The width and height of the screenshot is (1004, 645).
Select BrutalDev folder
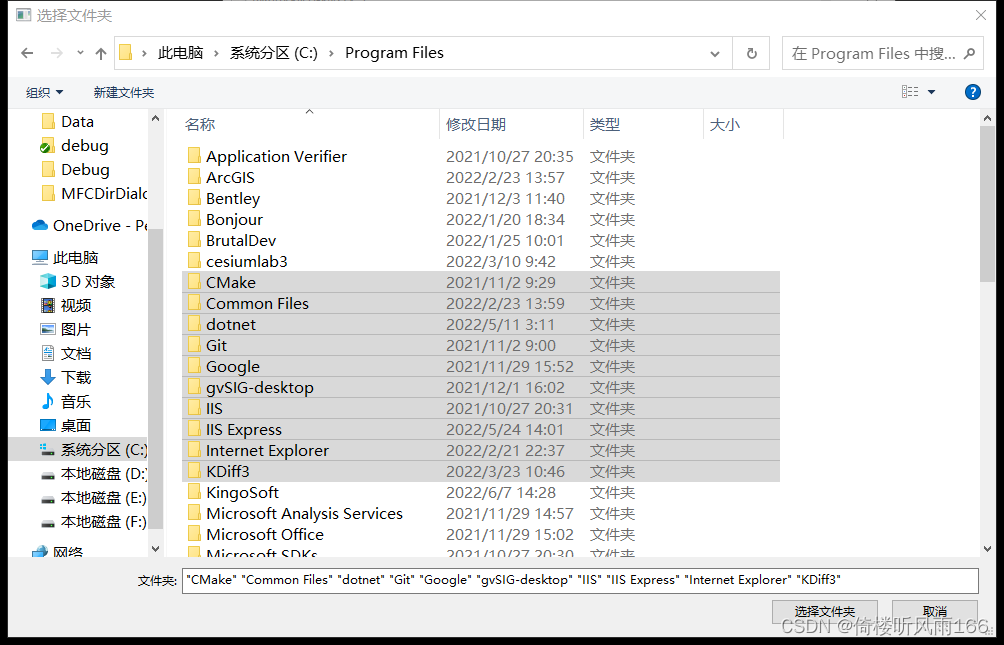[241, 241]
